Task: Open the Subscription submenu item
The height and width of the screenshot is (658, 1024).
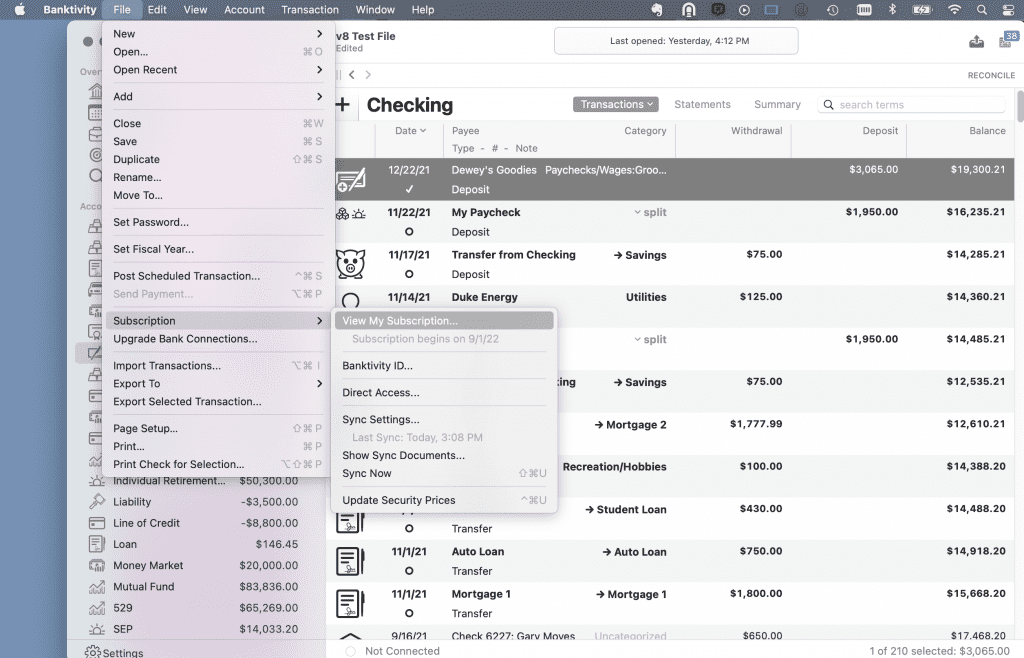Action: [x=217, y=321]
